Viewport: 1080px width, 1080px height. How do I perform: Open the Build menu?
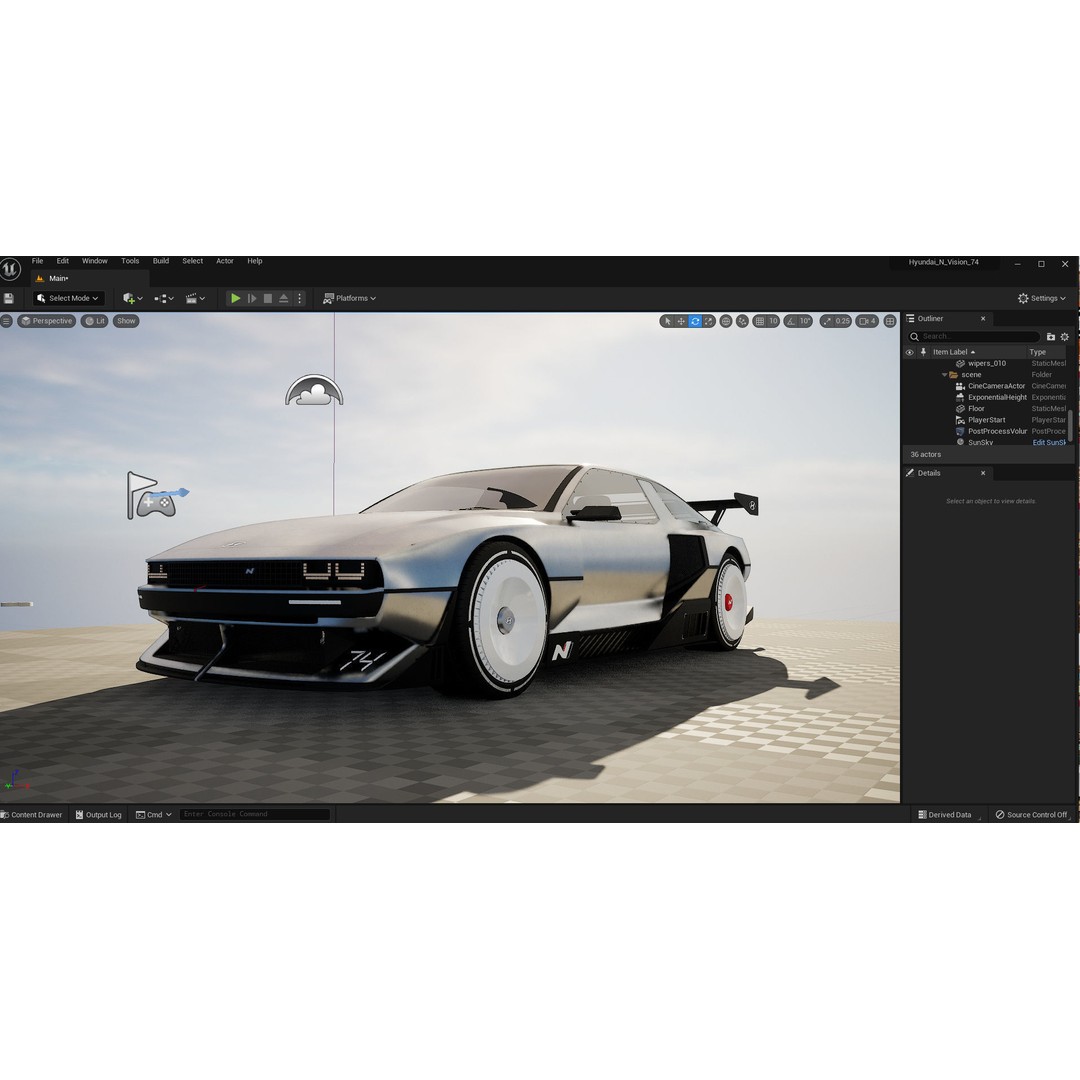coord(160,261)
